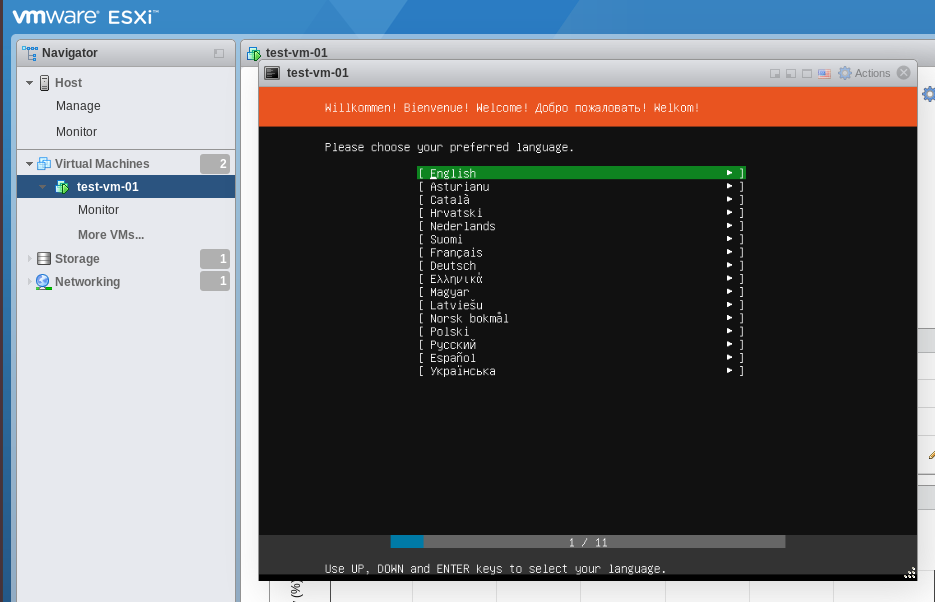Minimize the Navigator panel using its icon
The height and width of the screenshot is (602, 935).
pos(219,53)
